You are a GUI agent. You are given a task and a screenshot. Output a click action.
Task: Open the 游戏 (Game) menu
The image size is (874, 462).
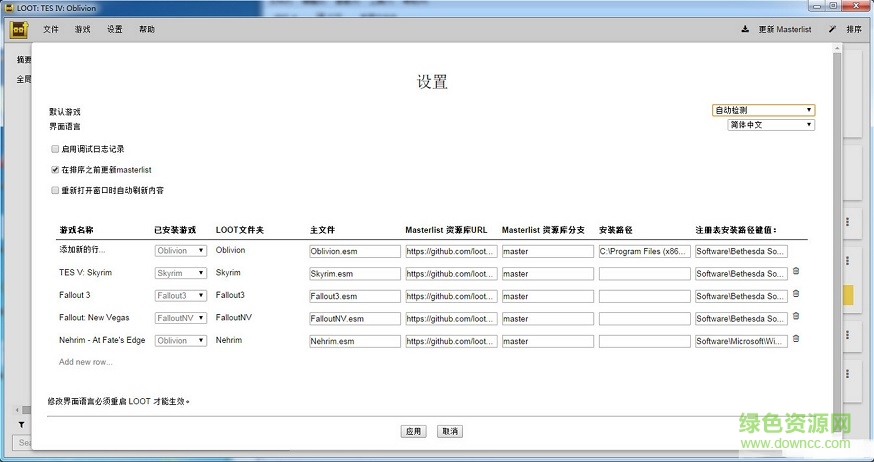[82, 30]
